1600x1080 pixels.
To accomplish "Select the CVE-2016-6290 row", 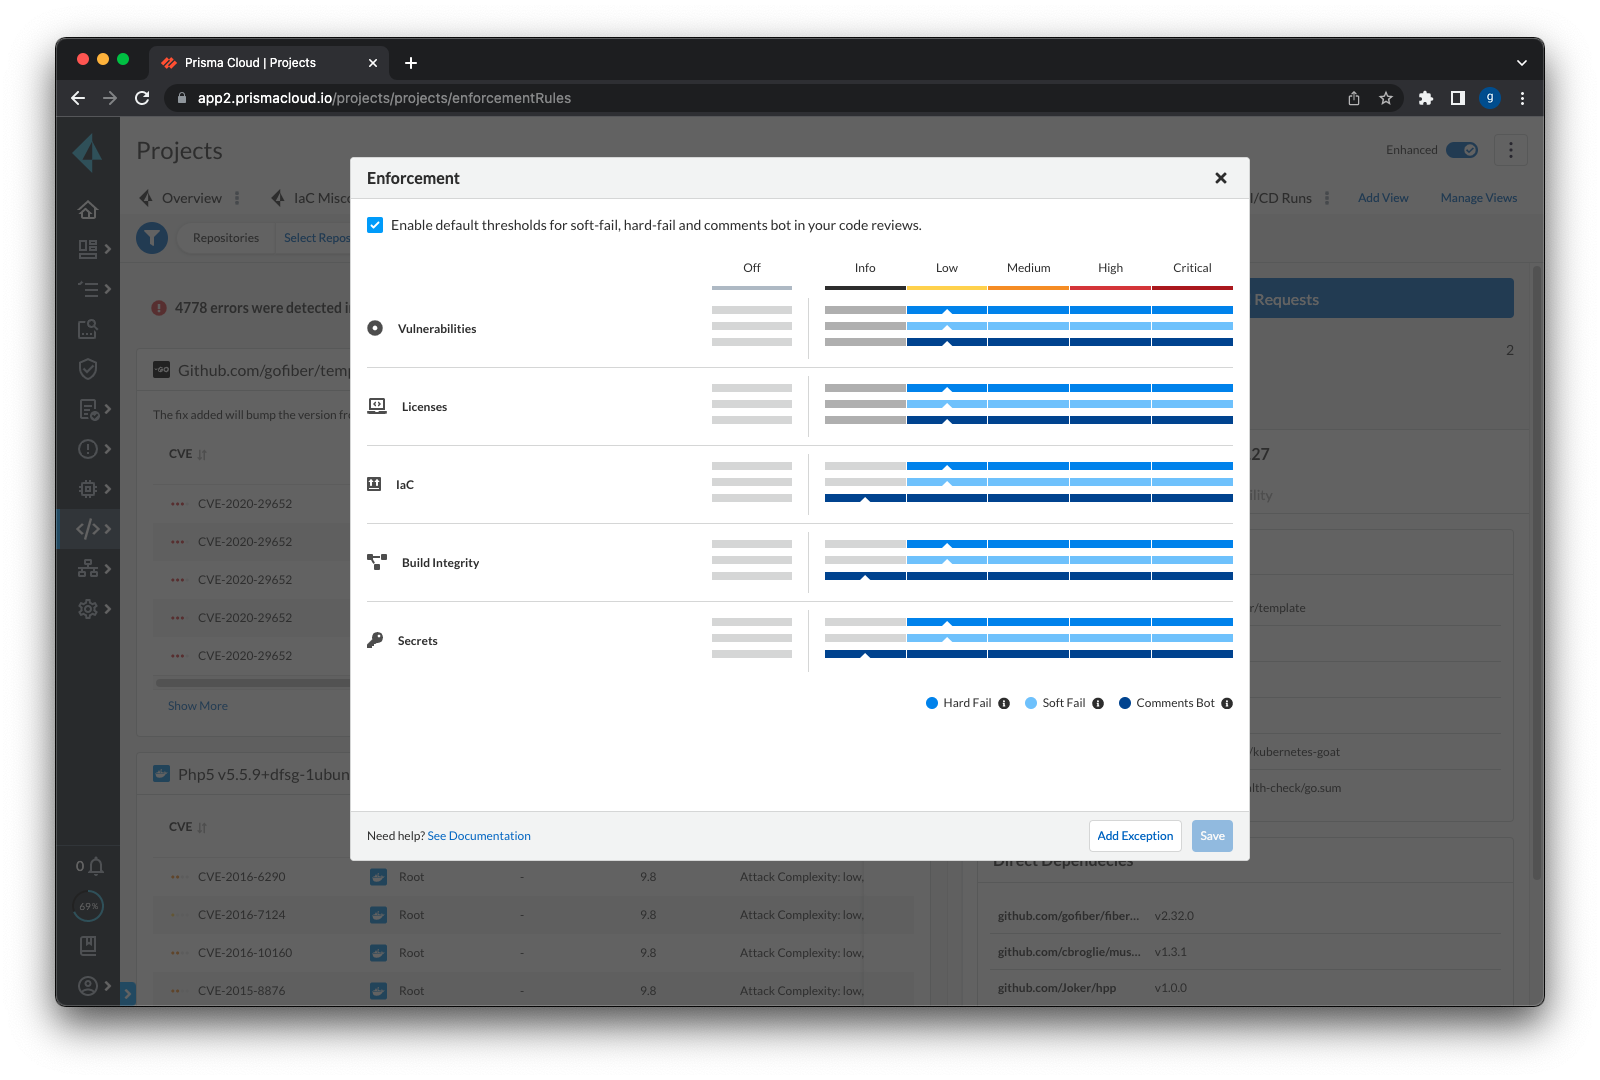I will [533, 877].
